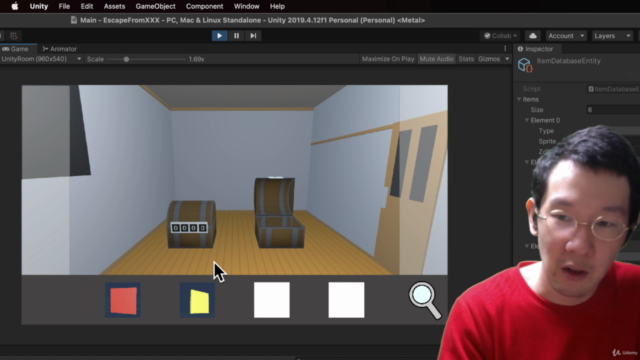The height and width of the screenshot is (360, 640).
Task: Open the Window menu
Action: click(247, 6)
